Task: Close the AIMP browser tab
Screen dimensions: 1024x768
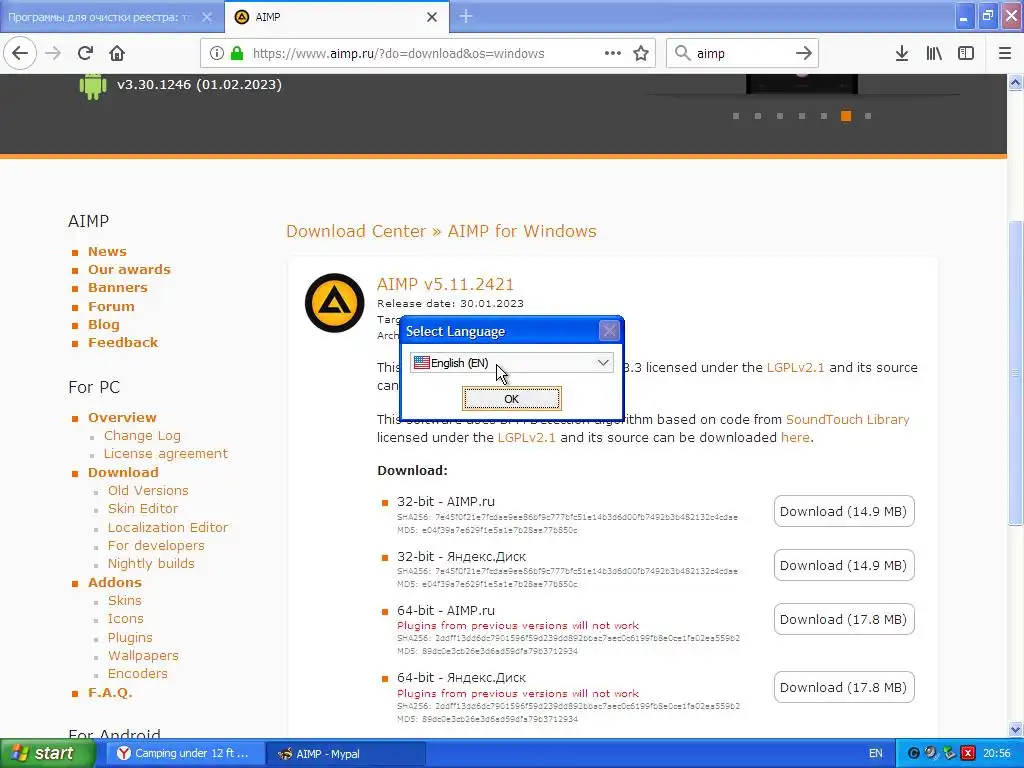Action: [x=432, y=17]
